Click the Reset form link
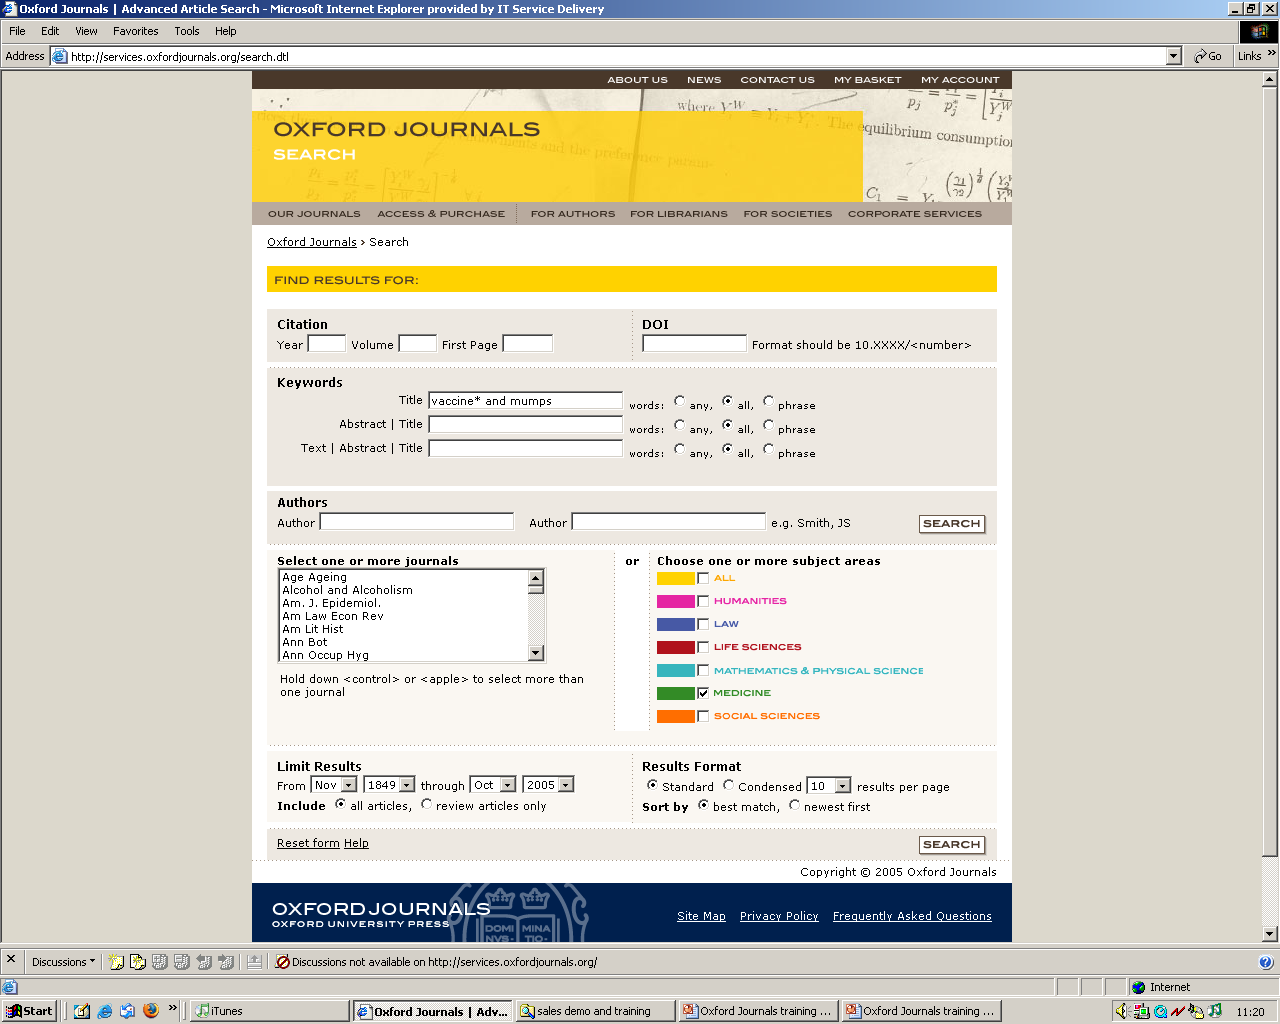Image resolution: width=1280 pixels, height=1024 pixels. (x=308, y=843)
